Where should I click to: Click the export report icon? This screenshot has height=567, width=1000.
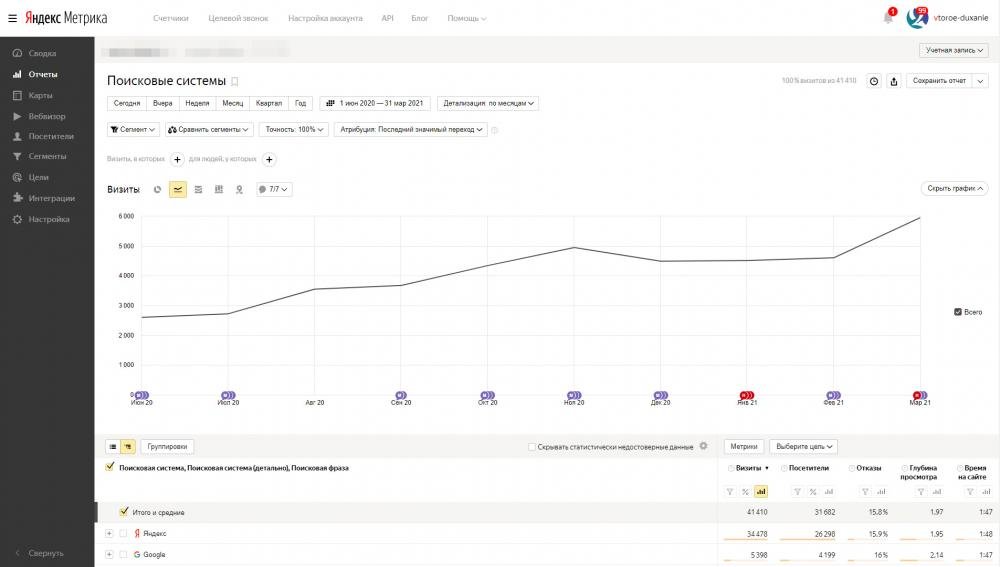coord(894,81)
